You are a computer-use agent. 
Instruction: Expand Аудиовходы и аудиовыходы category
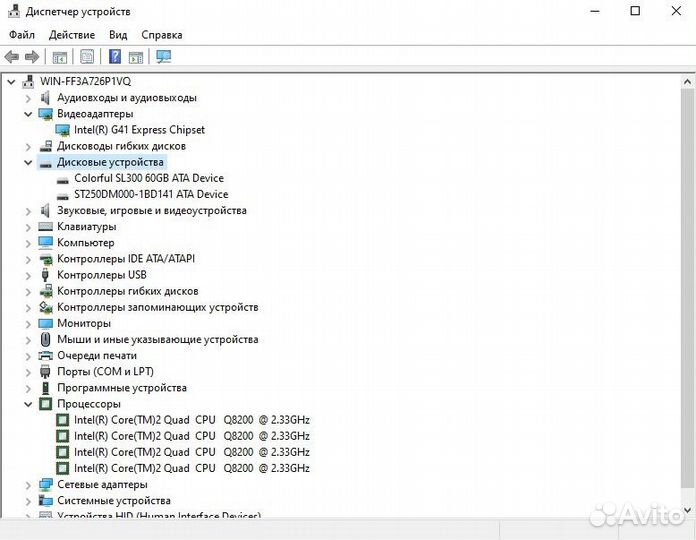point(28,98)
